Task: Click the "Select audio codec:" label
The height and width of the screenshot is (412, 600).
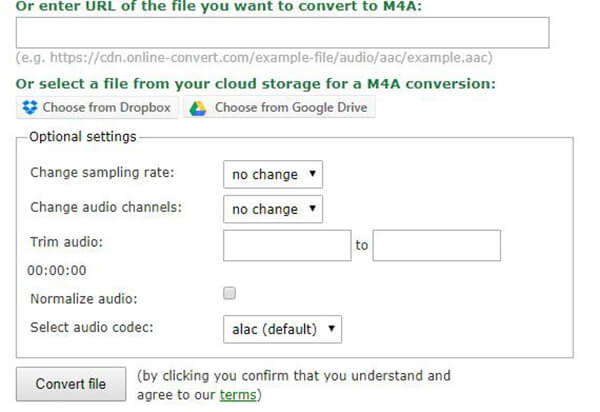Action: [x=91, y=327]
